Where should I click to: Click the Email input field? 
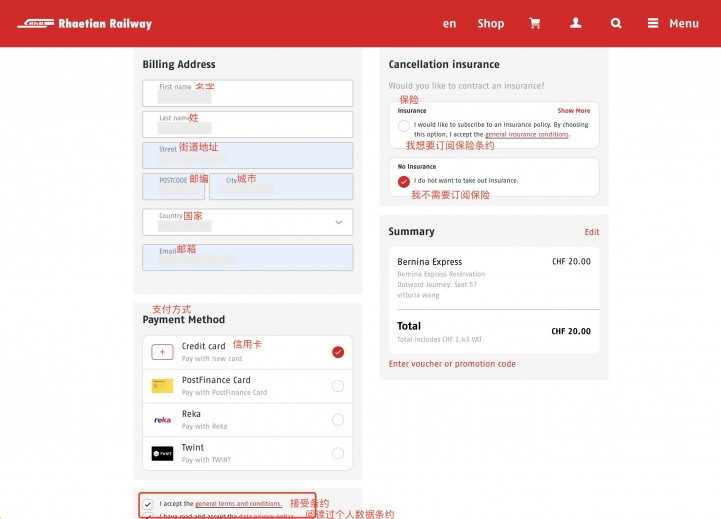(x=248, y=257)
